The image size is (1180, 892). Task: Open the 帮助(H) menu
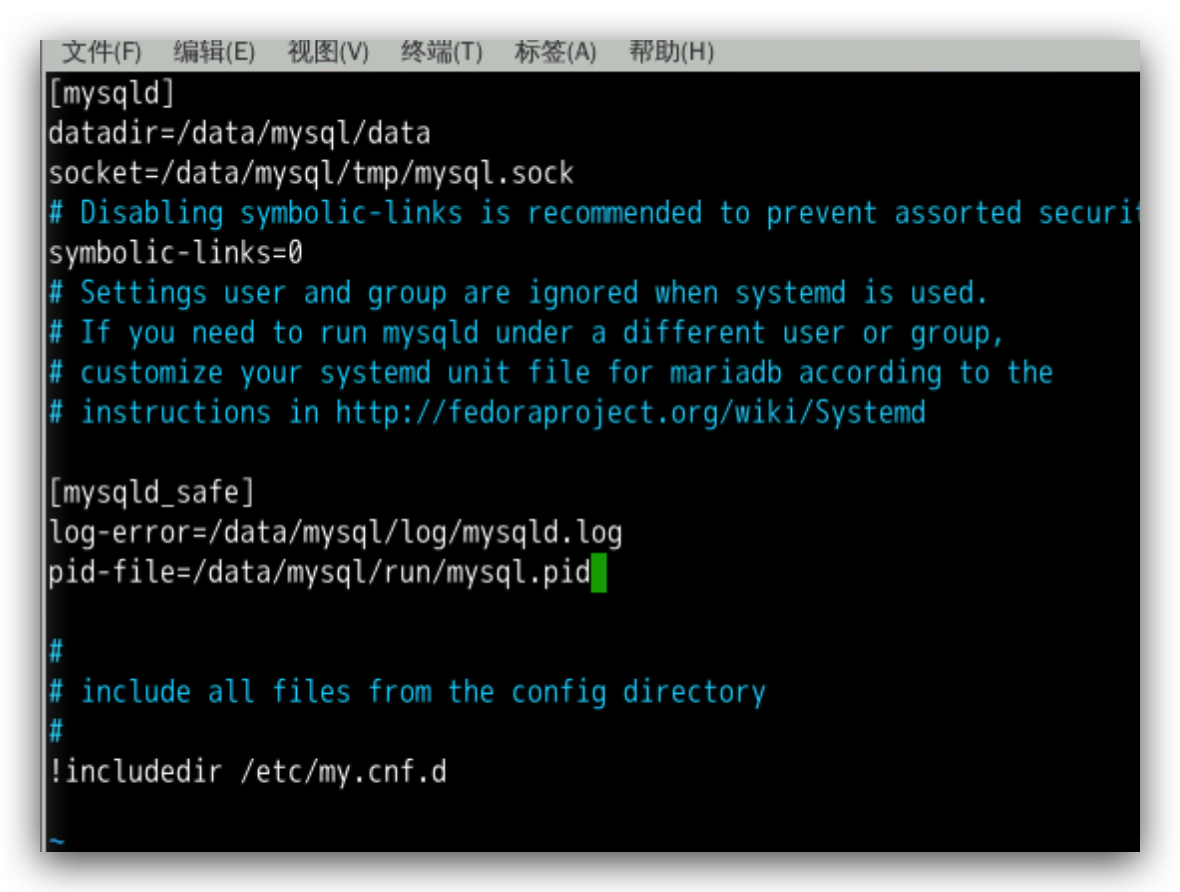pyautogui.click(x=671, y=52)
